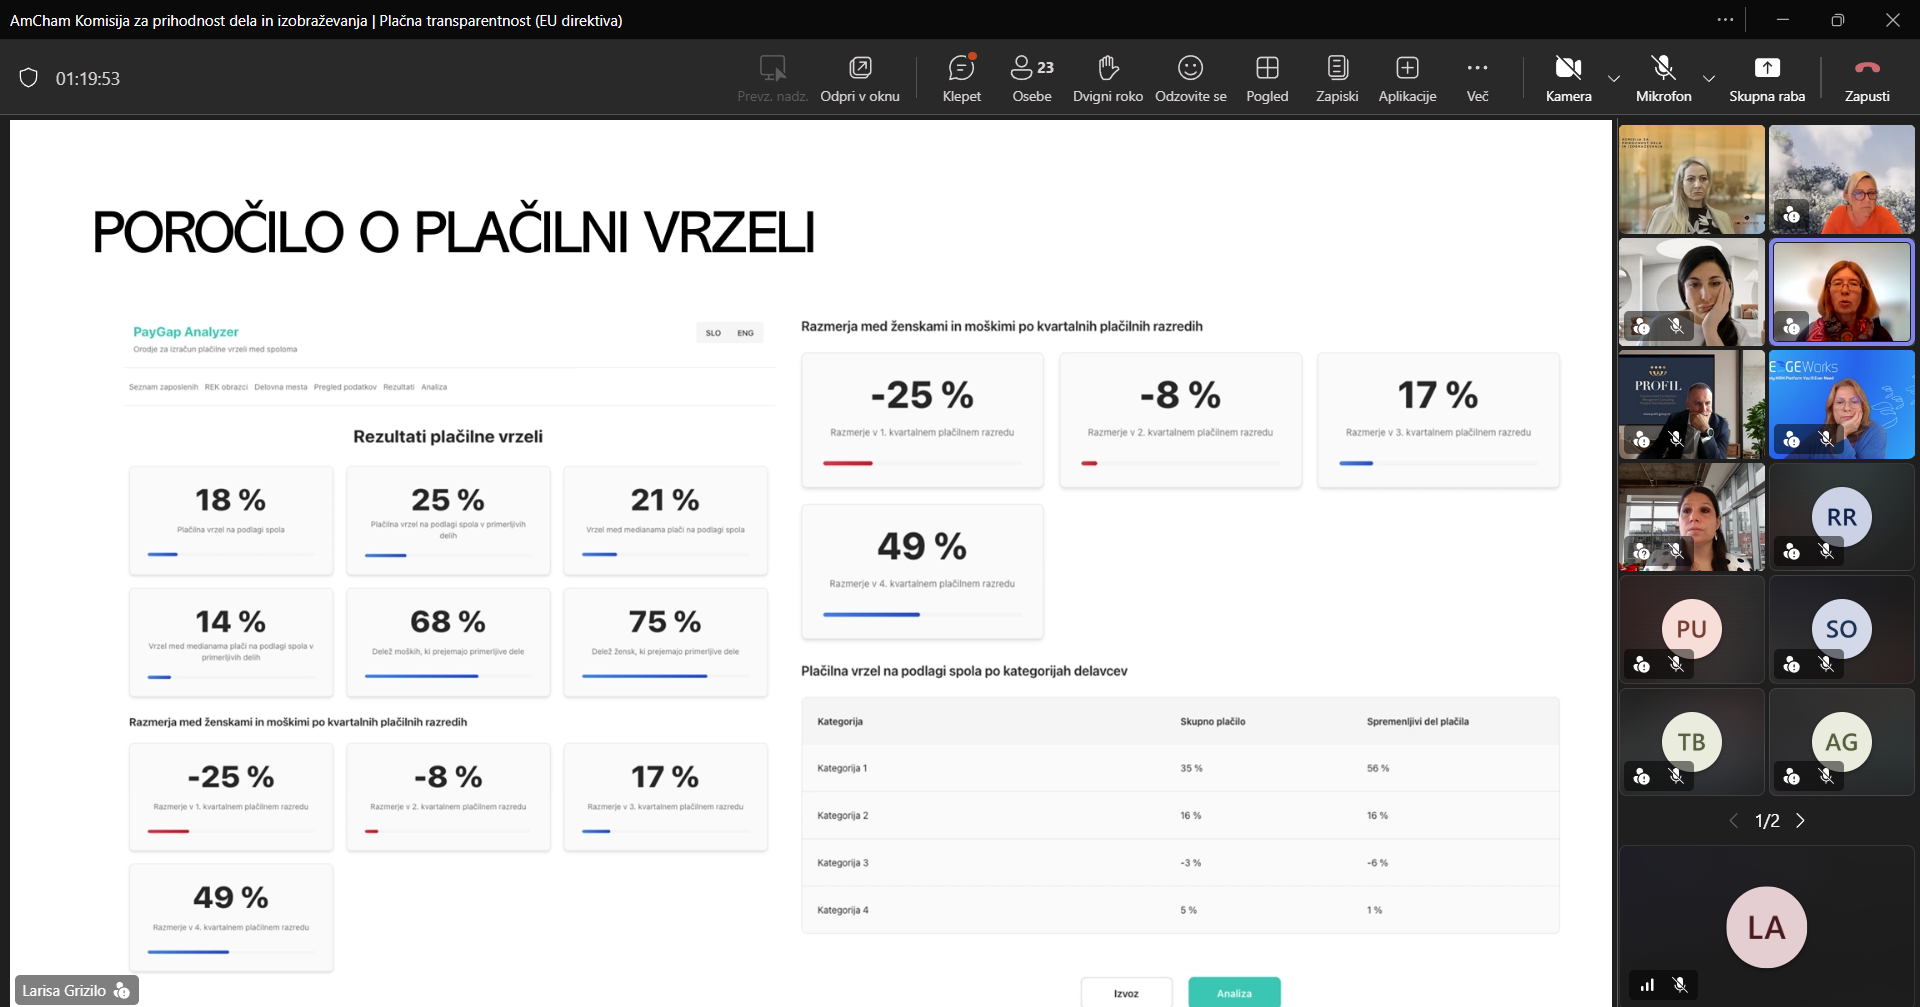Leave the meeting with Zapusti
This screenshot has width=1920, height=1007.
[1867, 78]
